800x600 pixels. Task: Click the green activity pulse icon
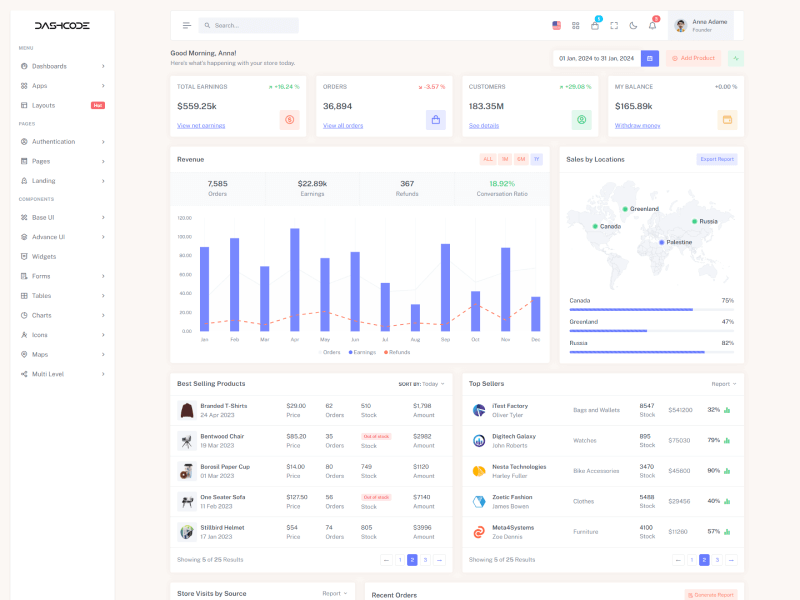pyautogui.click(x=735, y=58)
